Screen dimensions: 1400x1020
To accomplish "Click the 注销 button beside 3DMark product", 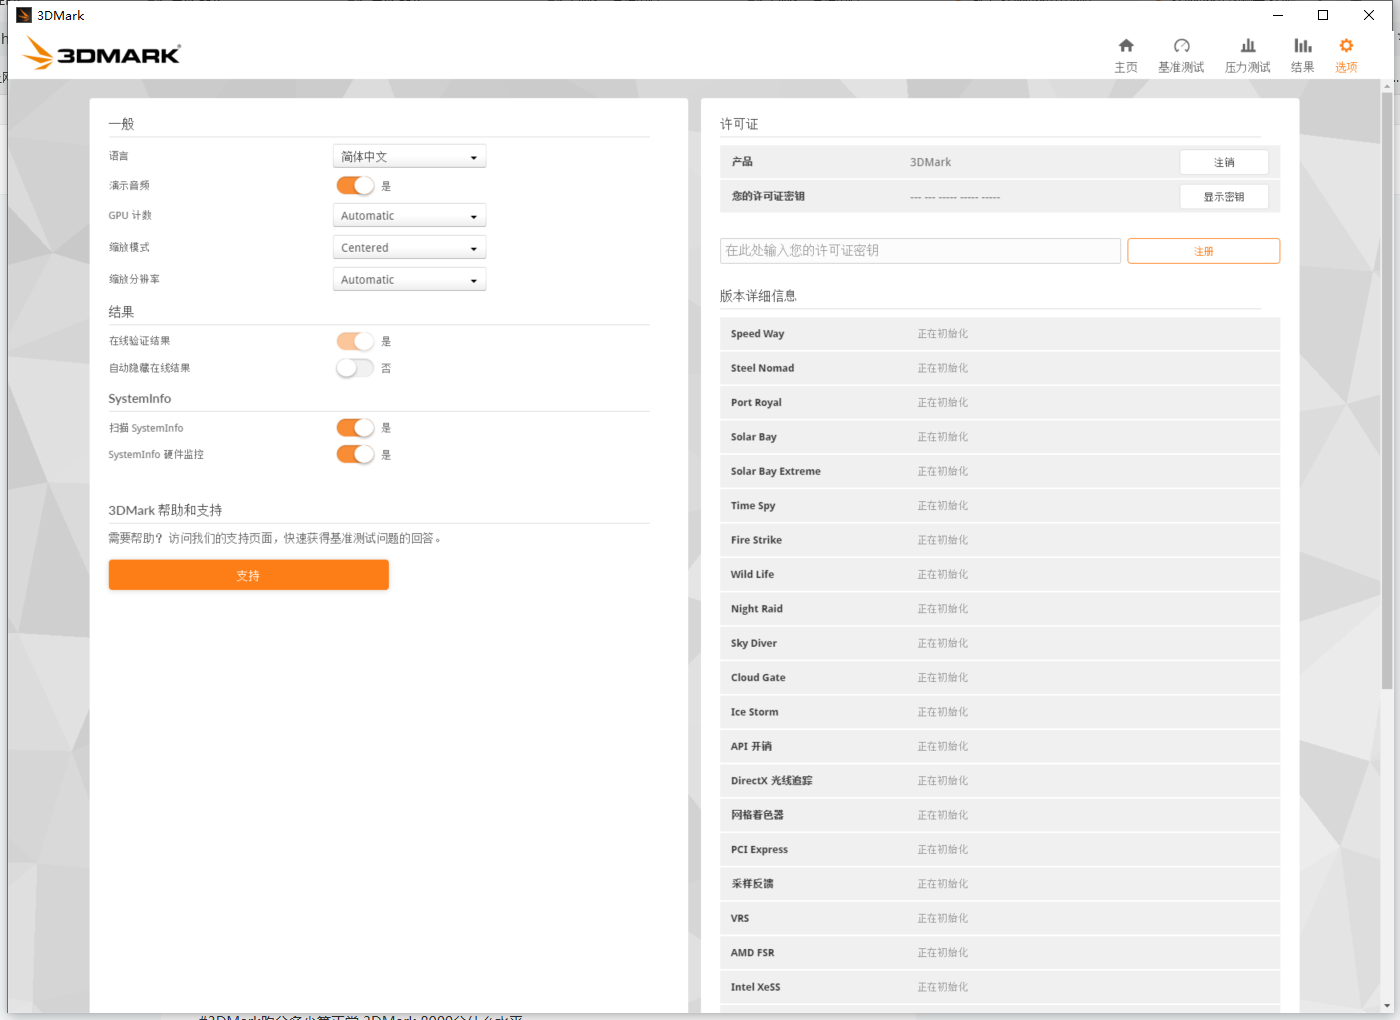I will [x=1224, y=162].
